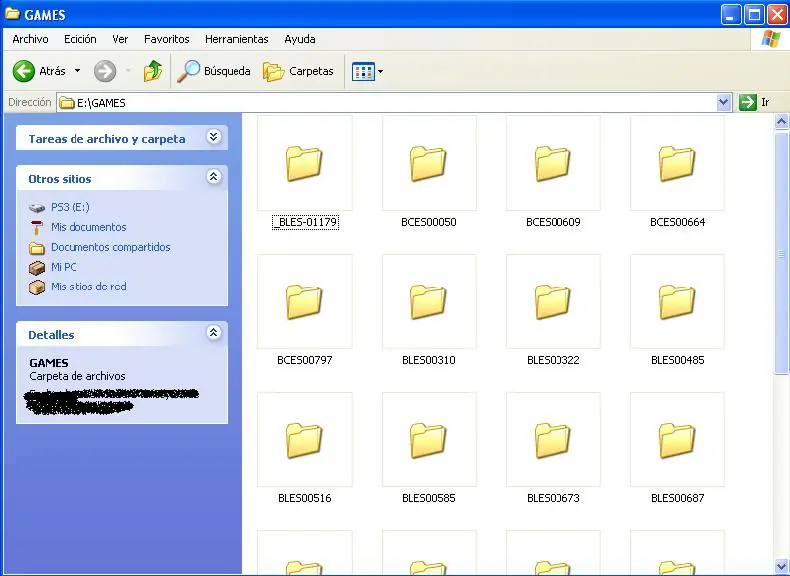The image size is (790, 576).
Task: Expand Tareas de archivo y carpeta panel
Action: 214,137
